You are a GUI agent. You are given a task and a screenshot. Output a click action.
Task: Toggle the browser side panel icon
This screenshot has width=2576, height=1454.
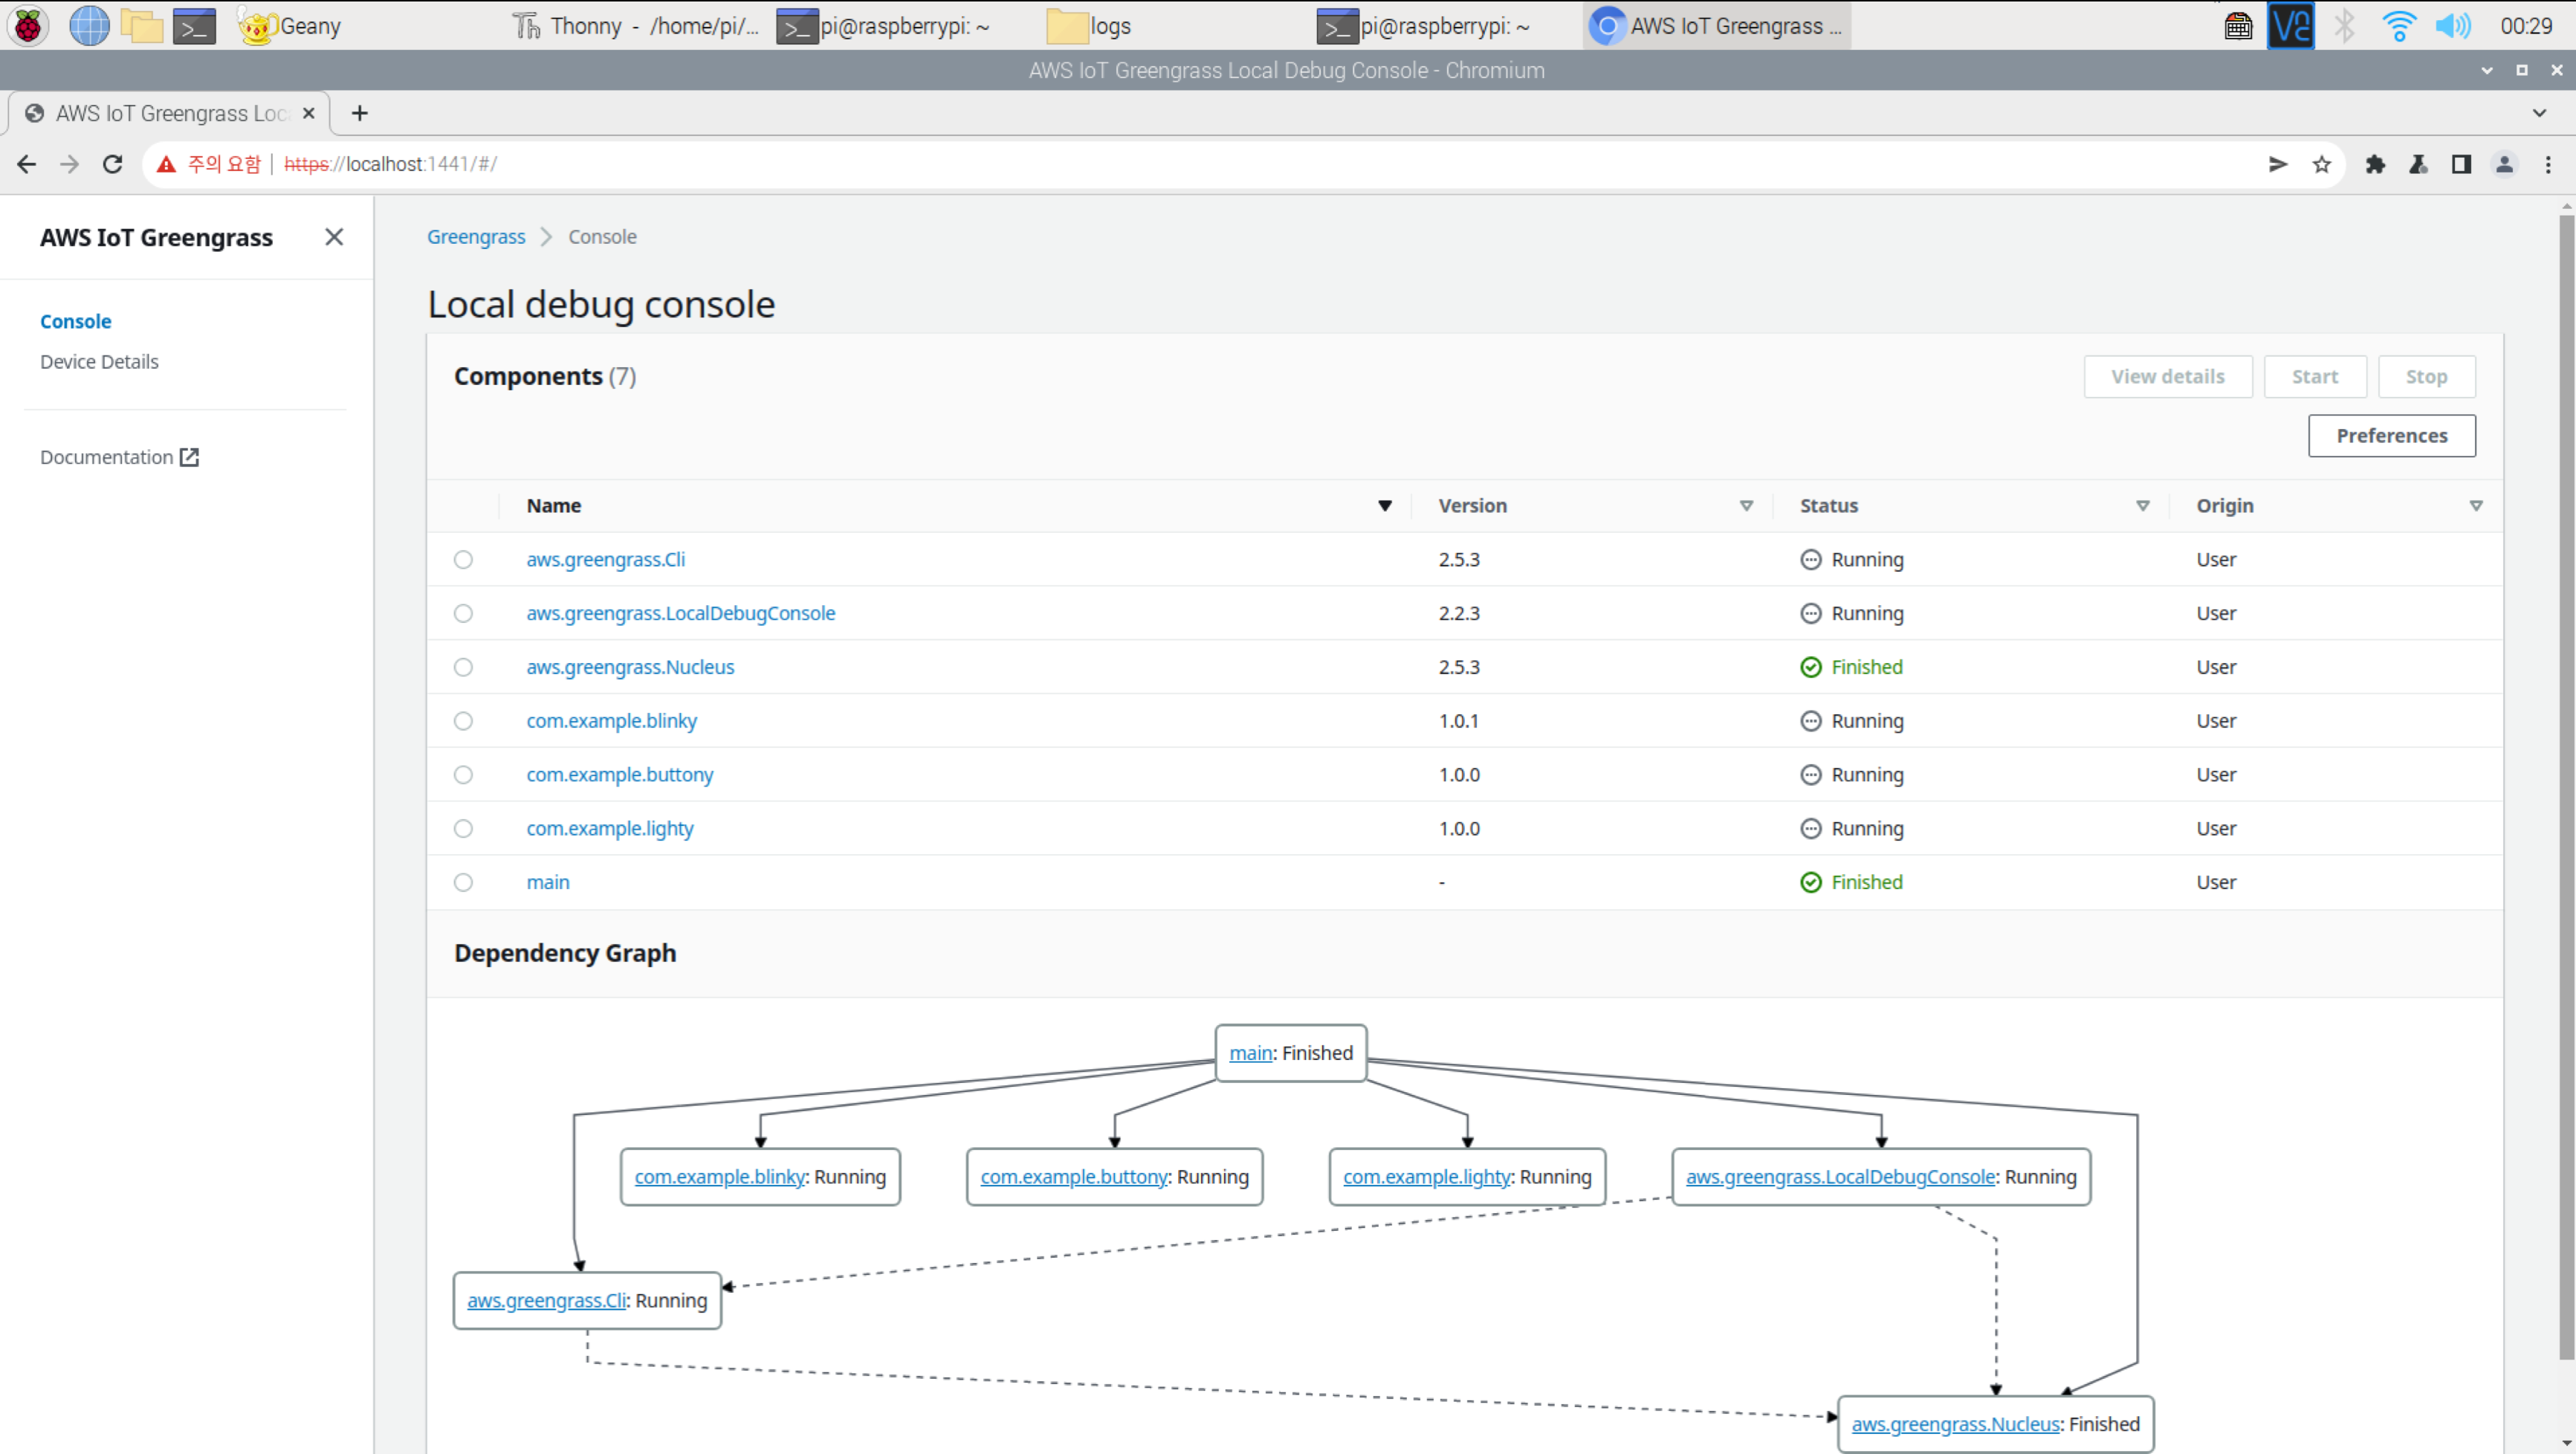(x=2461, y=164)
